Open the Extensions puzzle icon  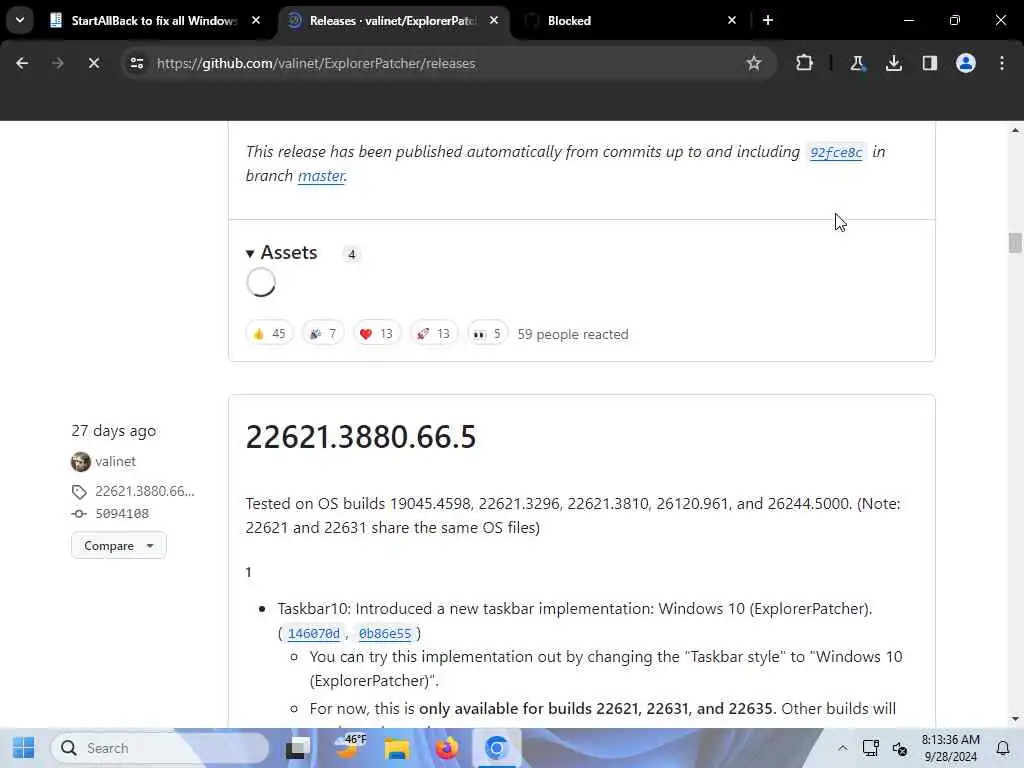[805, 63]
